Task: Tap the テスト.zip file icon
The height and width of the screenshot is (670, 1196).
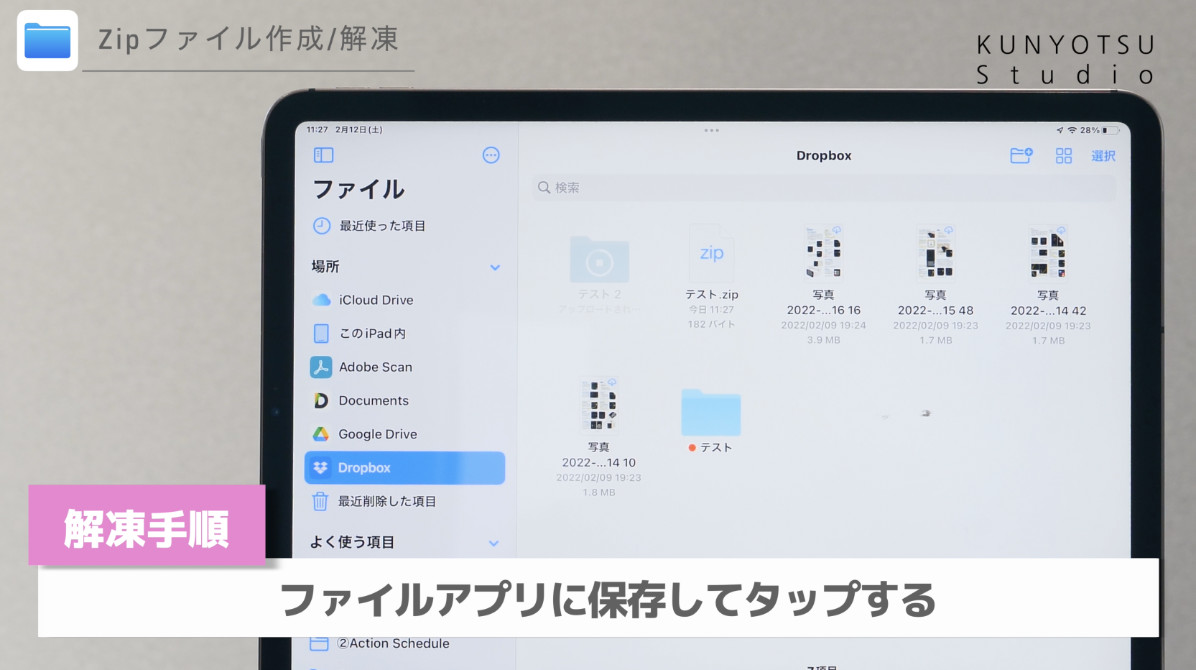Action: click(x=712, y=254)
